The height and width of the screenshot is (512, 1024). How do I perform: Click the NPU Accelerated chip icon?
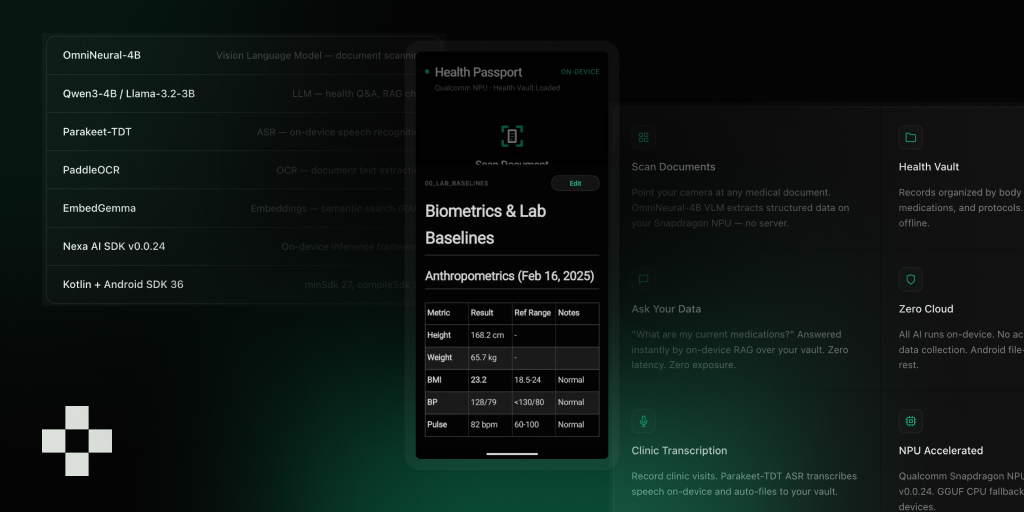point(910,421)
